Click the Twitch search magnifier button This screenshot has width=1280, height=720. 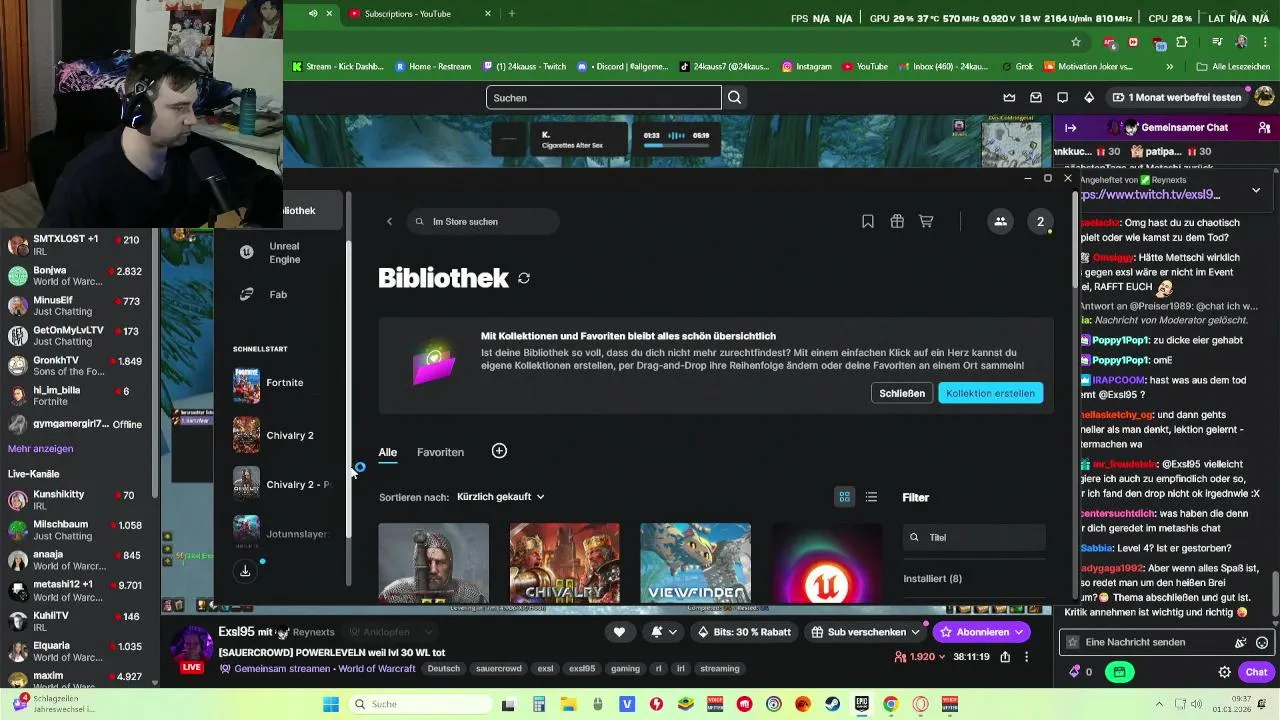[x=735, y=97]
